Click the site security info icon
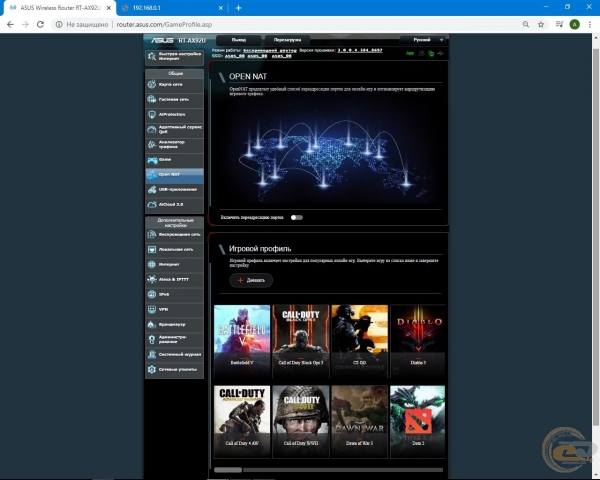 59,24
